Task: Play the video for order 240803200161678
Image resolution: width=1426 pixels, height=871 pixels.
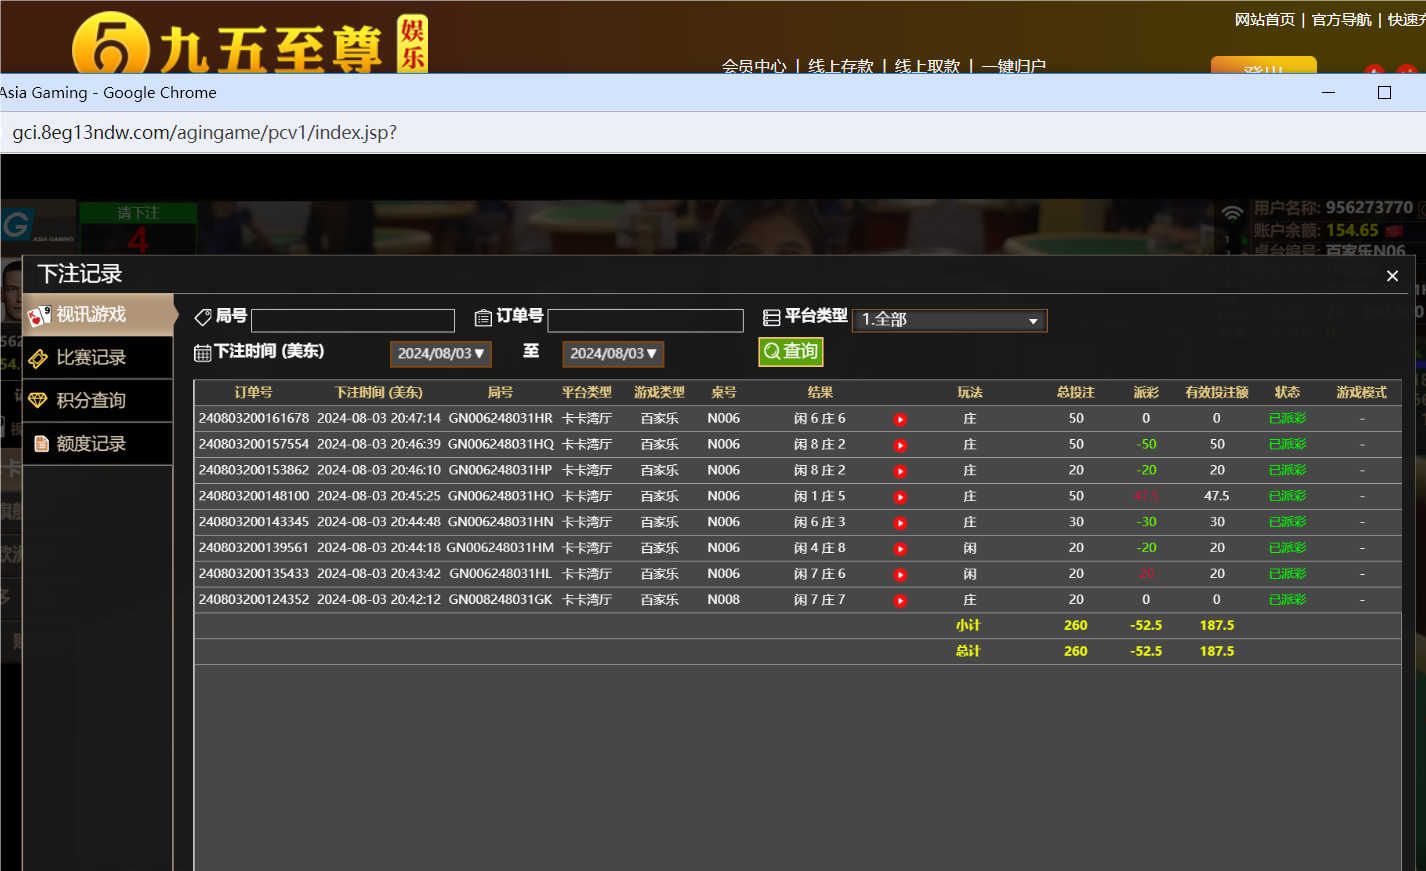Action: 899,418
